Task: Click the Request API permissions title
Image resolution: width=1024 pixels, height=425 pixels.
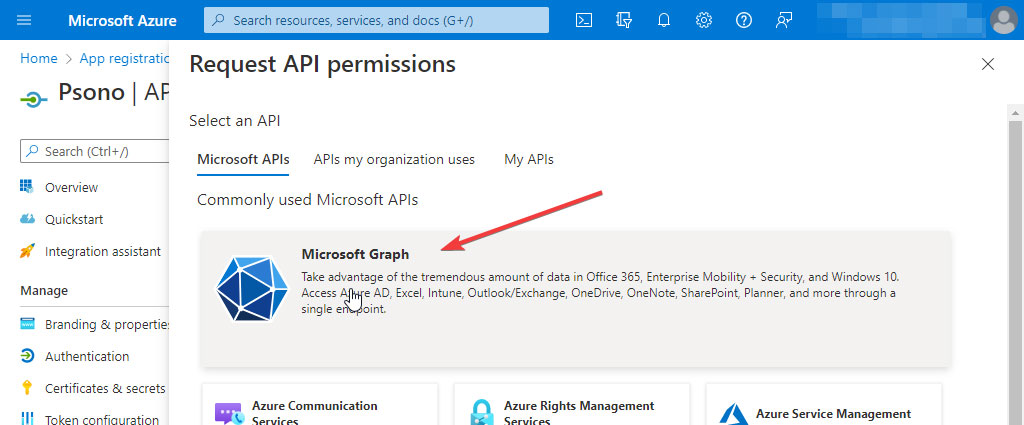Action: click(x=322, y=64)
